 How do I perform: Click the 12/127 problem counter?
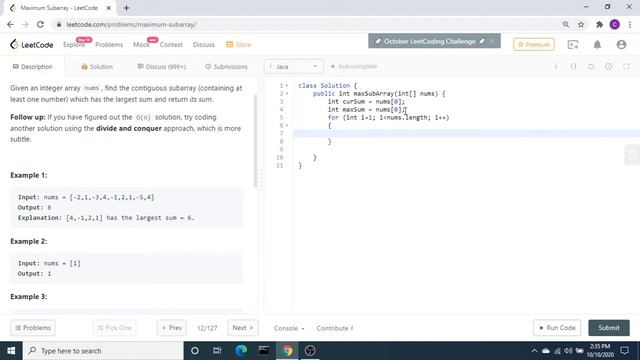pyautogui.click(x=207, y=328)
